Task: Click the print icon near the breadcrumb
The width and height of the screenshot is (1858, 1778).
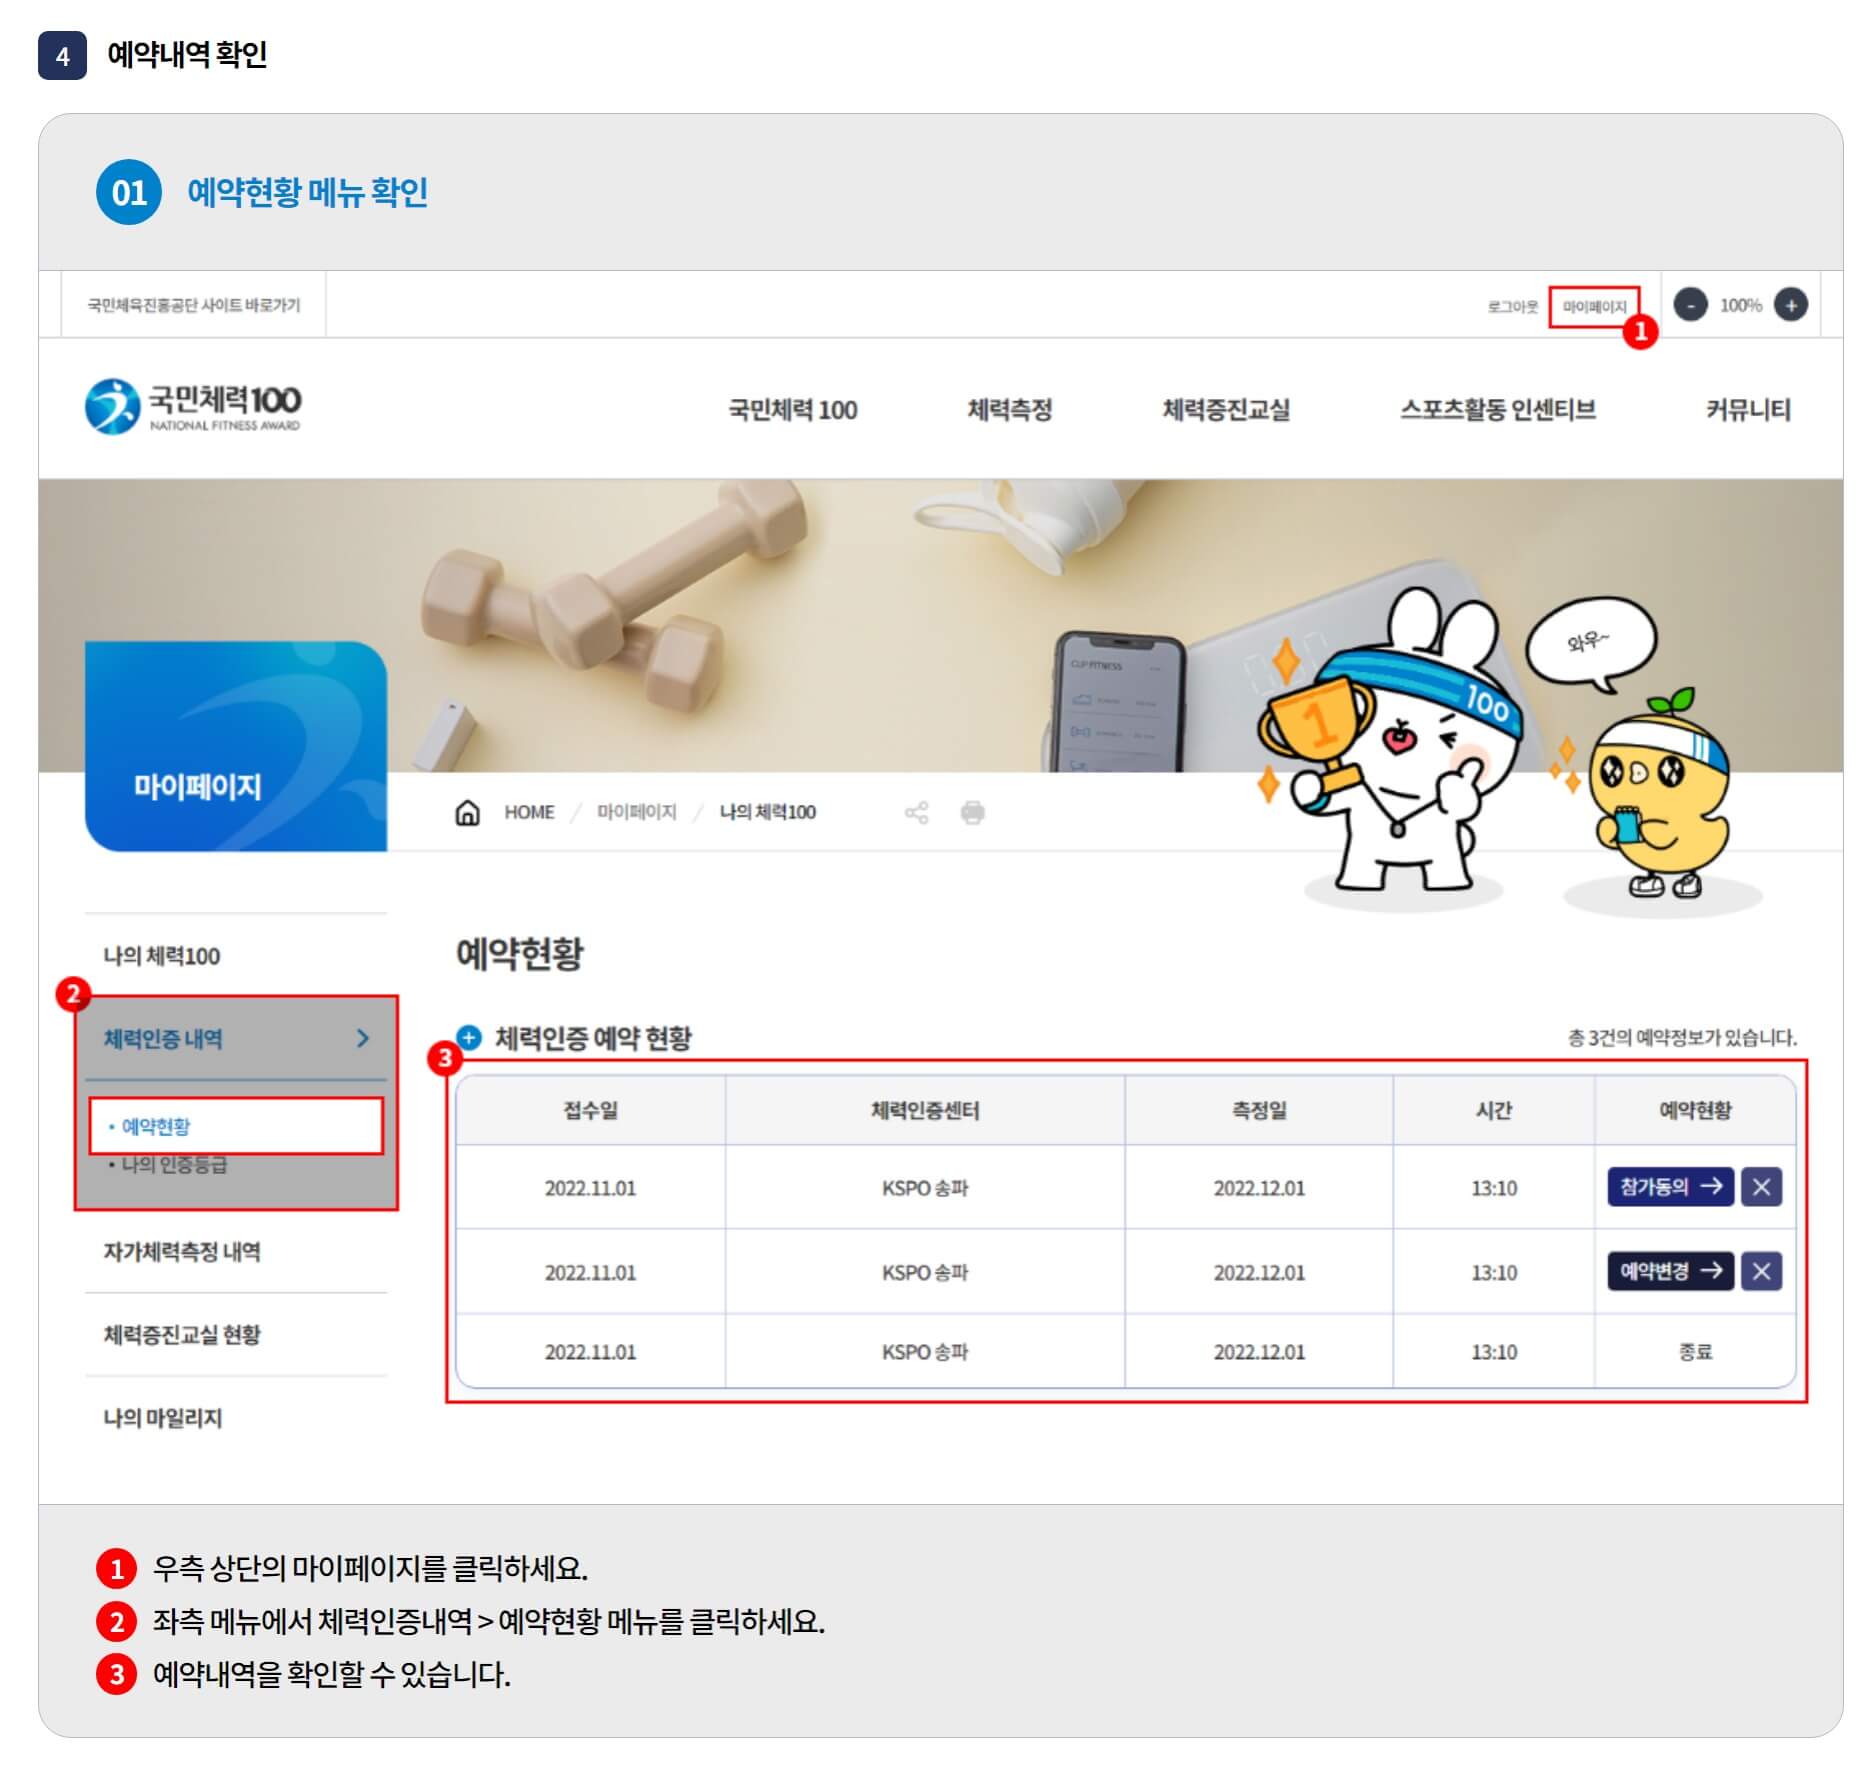Action: pyautogui.click(x=972, y=813)
